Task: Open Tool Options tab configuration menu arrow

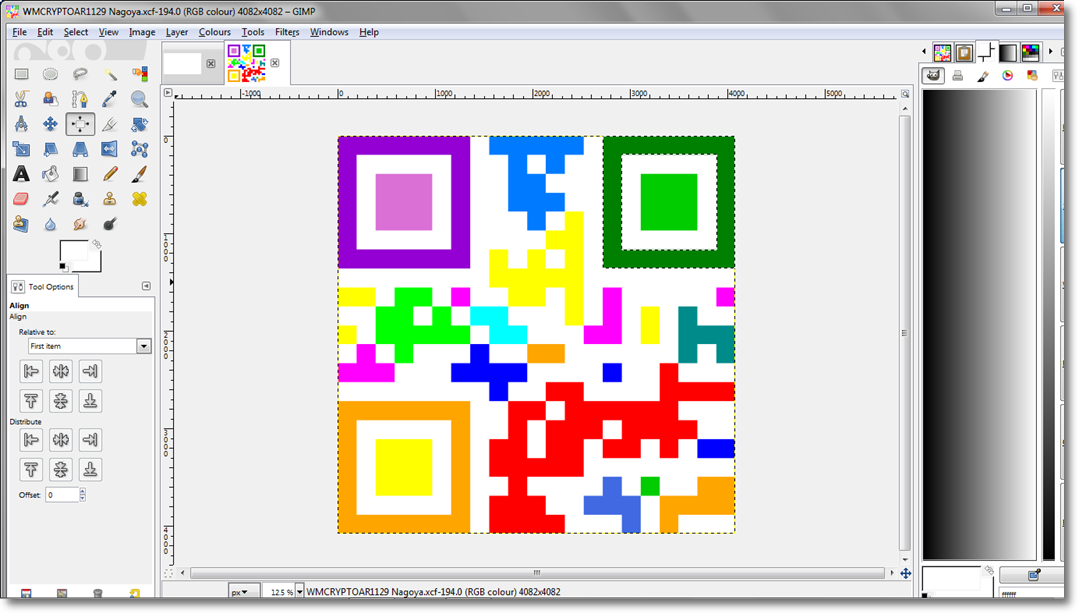Action: 146,286
